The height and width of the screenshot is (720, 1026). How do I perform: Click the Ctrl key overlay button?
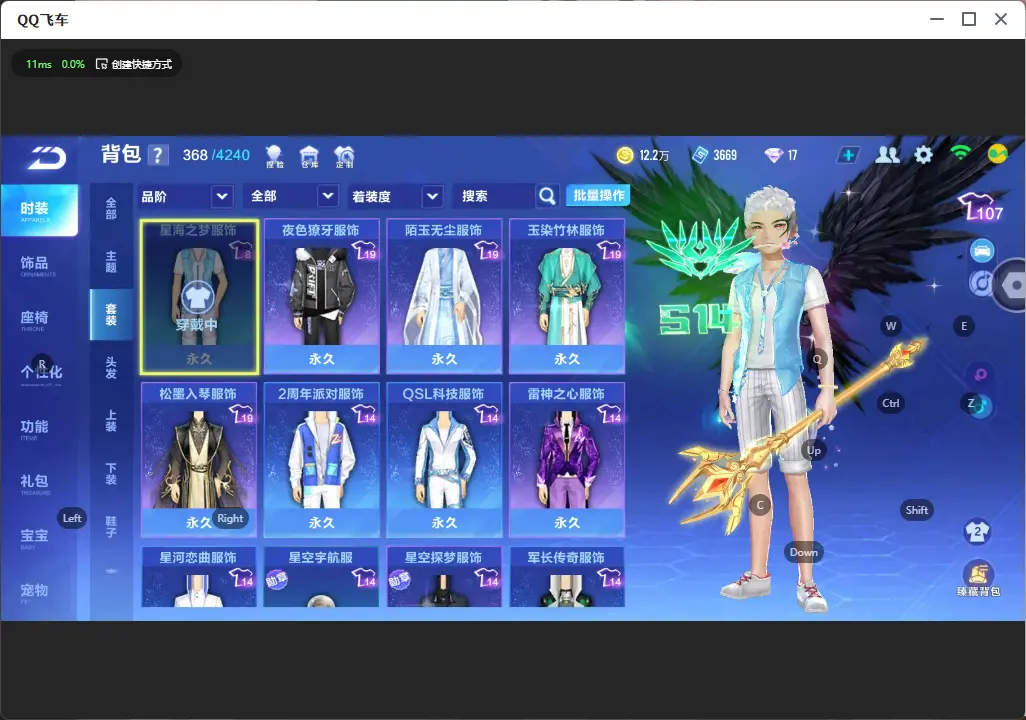point(891,403)
